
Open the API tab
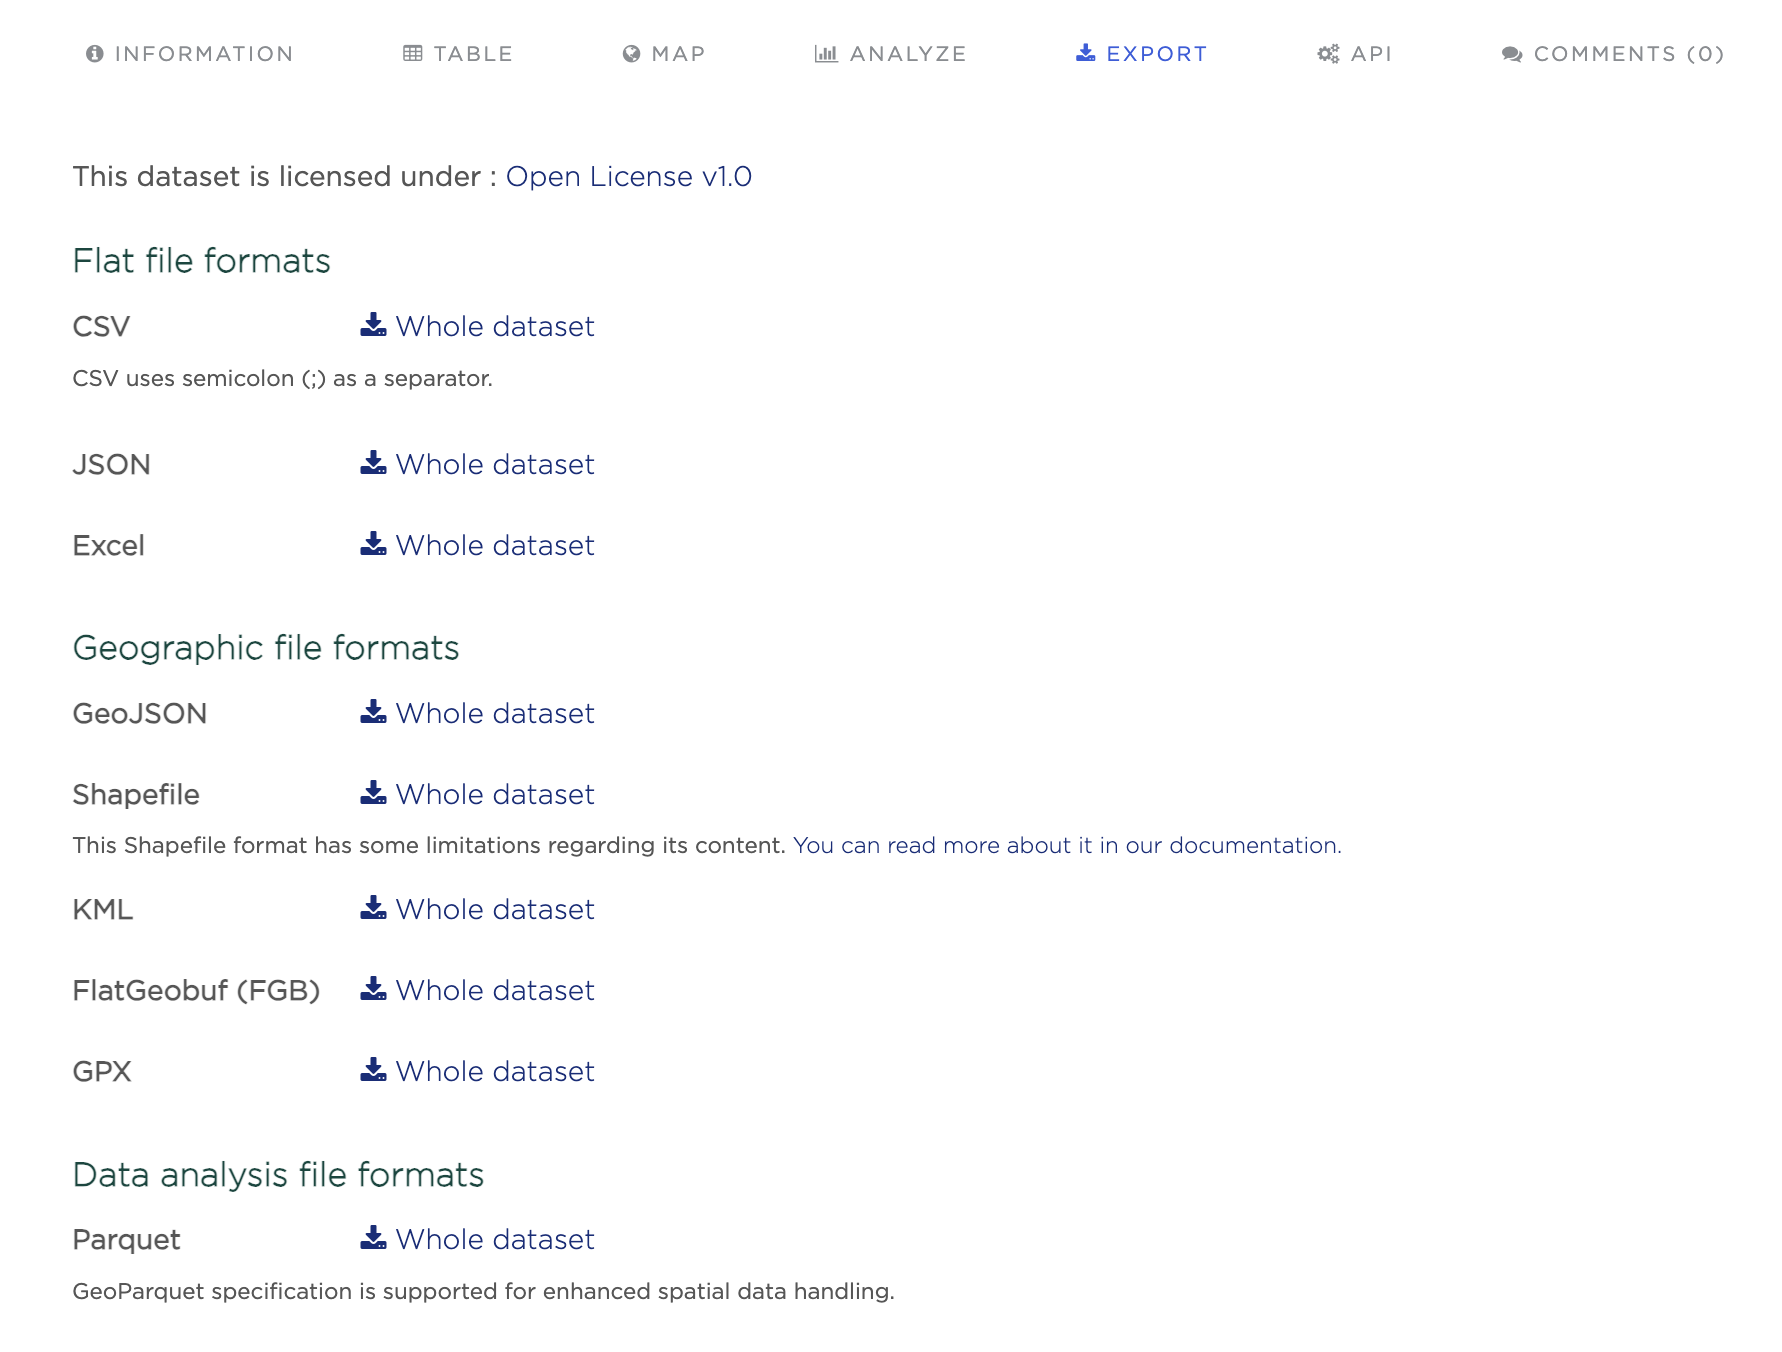point(1355,54)
